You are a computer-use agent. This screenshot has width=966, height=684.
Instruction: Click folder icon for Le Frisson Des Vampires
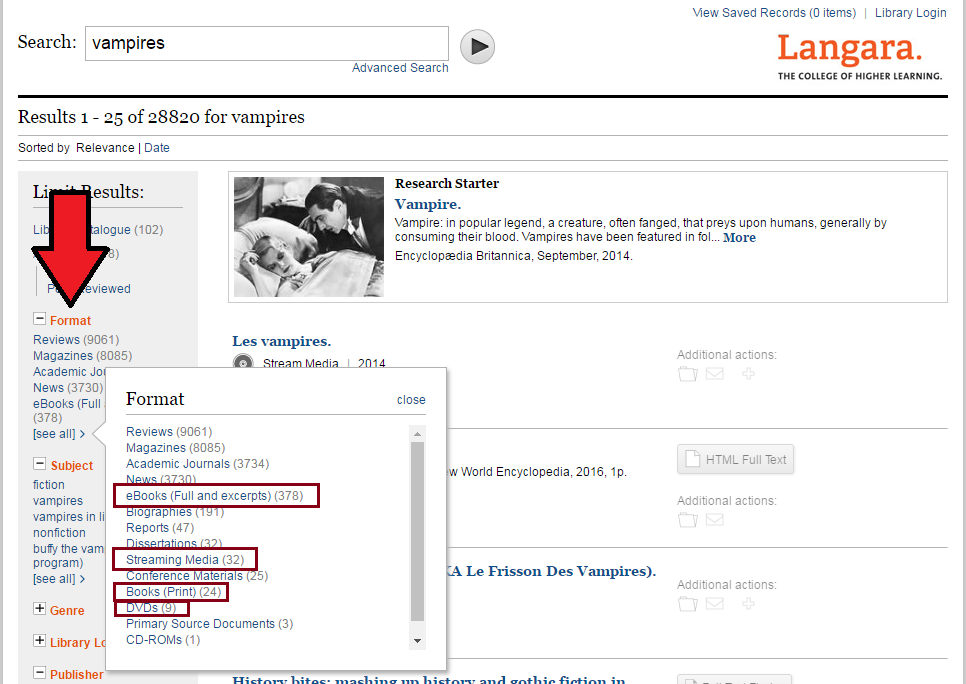point(688,604)
